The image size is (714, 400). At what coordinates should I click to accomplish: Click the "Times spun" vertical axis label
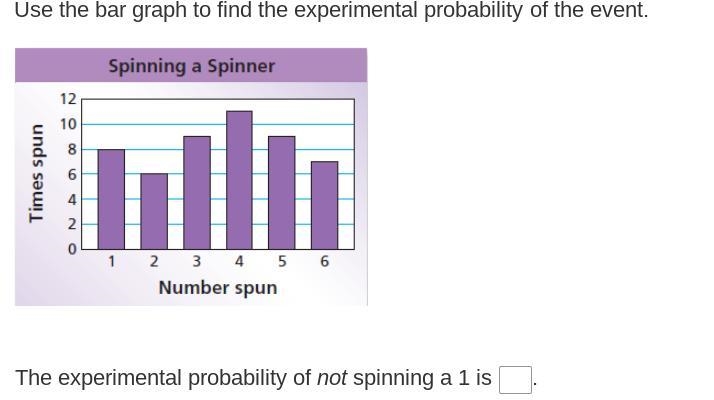pos(36,173)
